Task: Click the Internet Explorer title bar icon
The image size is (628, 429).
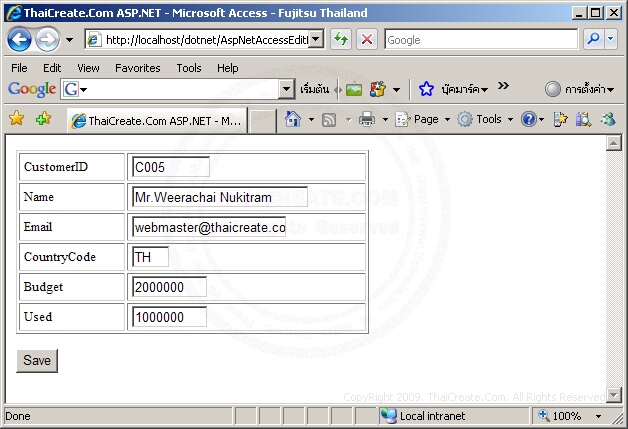Action: 14,13
